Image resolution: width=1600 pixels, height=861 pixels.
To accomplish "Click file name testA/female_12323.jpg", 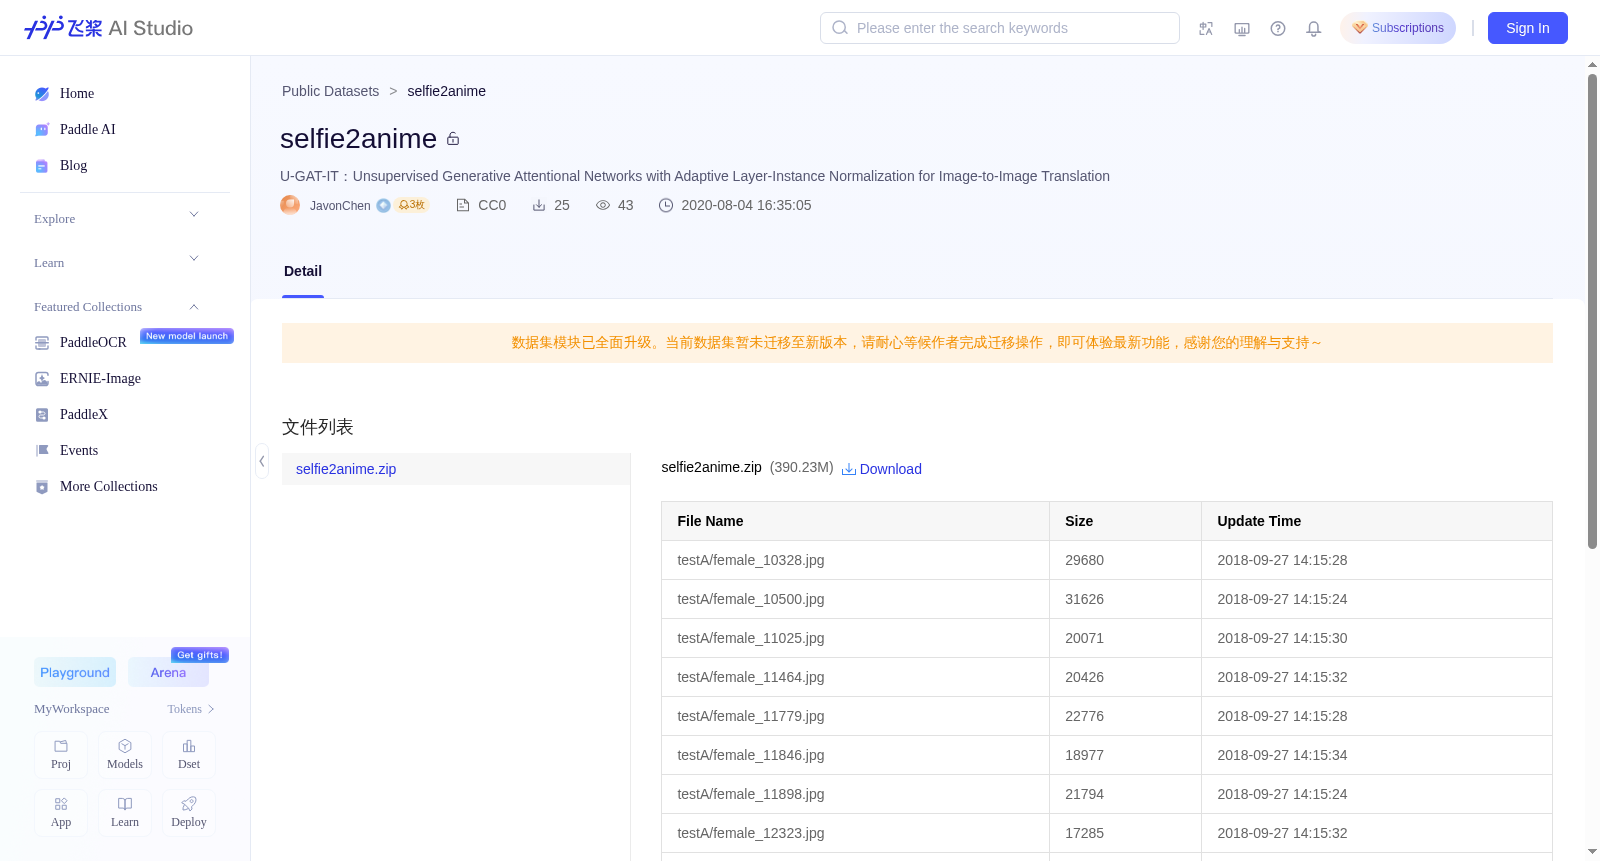I will (x=751, y=833).
